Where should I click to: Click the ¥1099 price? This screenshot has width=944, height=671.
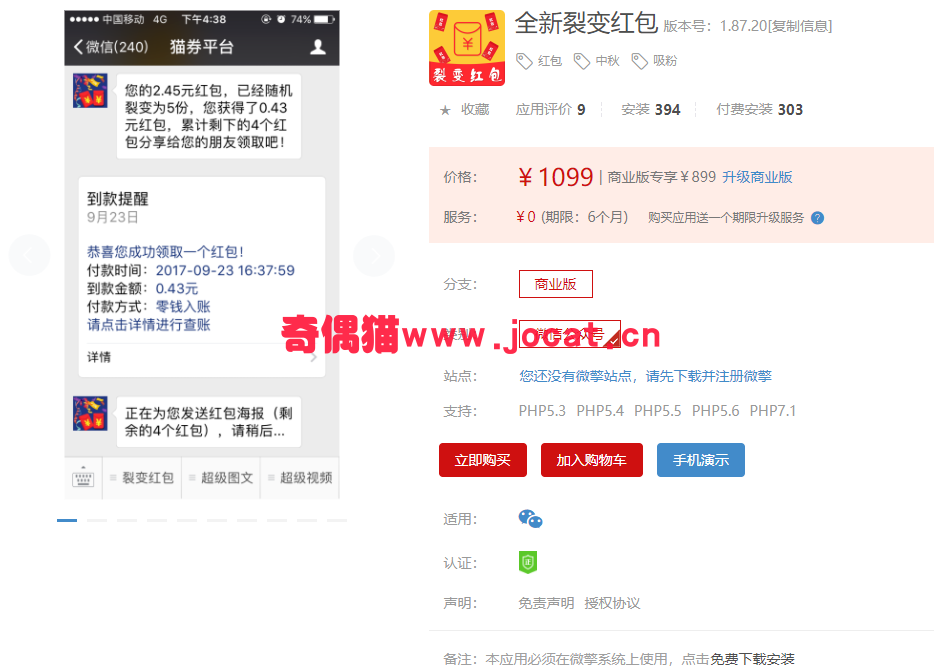click(555, 177)
